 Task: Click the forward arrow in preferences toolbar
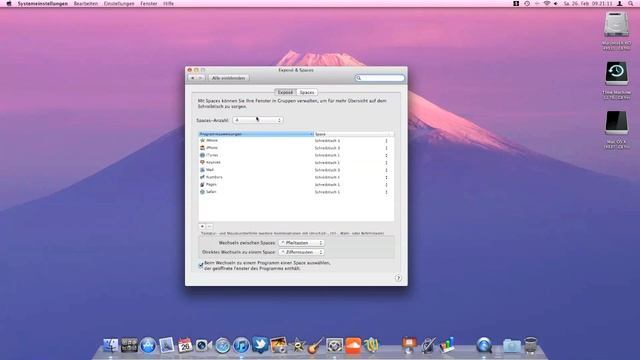click(201, 78)
